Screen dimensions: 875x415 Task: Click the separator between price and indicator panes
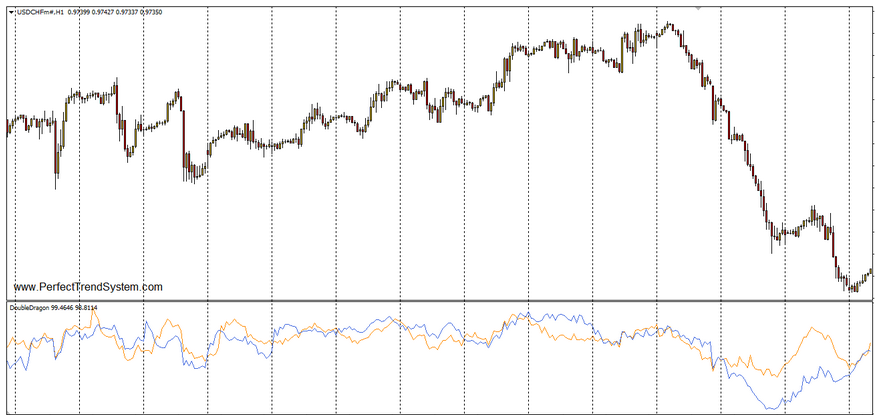[x=437, y=300]
